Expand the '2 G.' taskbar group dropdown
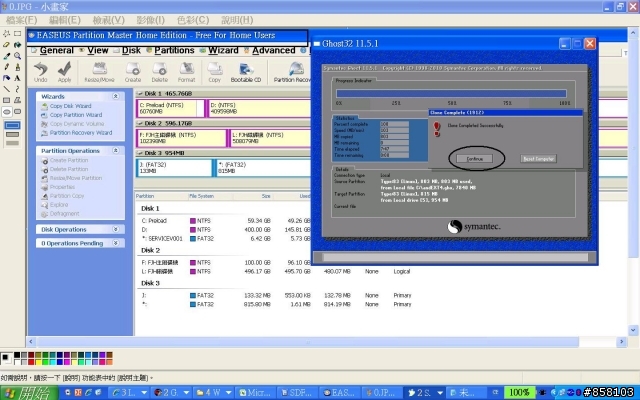 [186, 393]
